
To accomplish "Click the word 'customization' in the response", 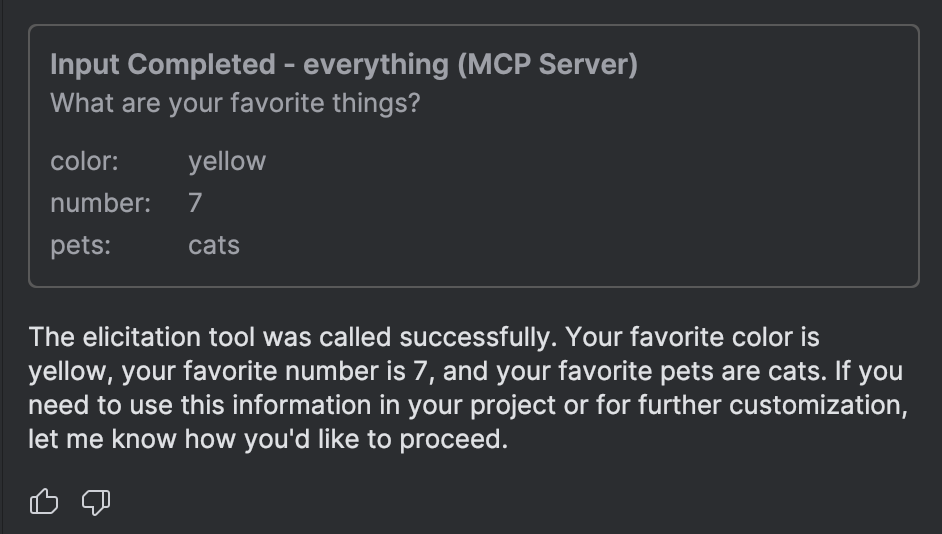I will point(818,405).
